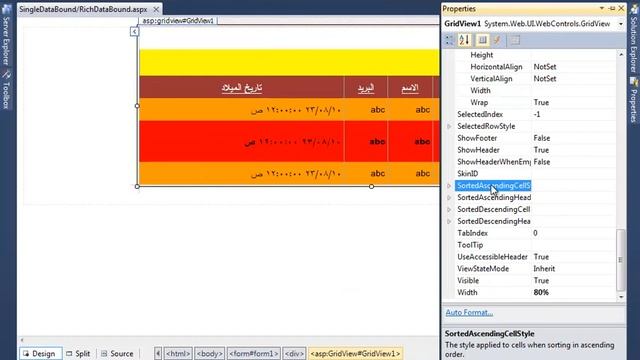The image size is (640, 360).
Task: Select the HorizontalAlign property row
Action: [535, 67]
